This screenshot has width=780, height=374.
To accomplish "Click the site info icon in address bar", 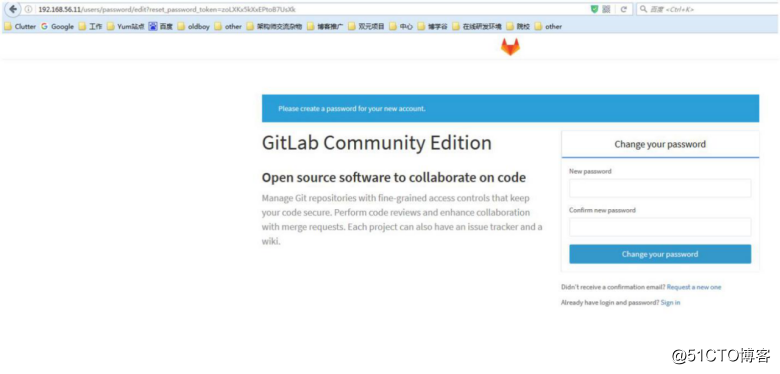I will (x=28, y=9).
